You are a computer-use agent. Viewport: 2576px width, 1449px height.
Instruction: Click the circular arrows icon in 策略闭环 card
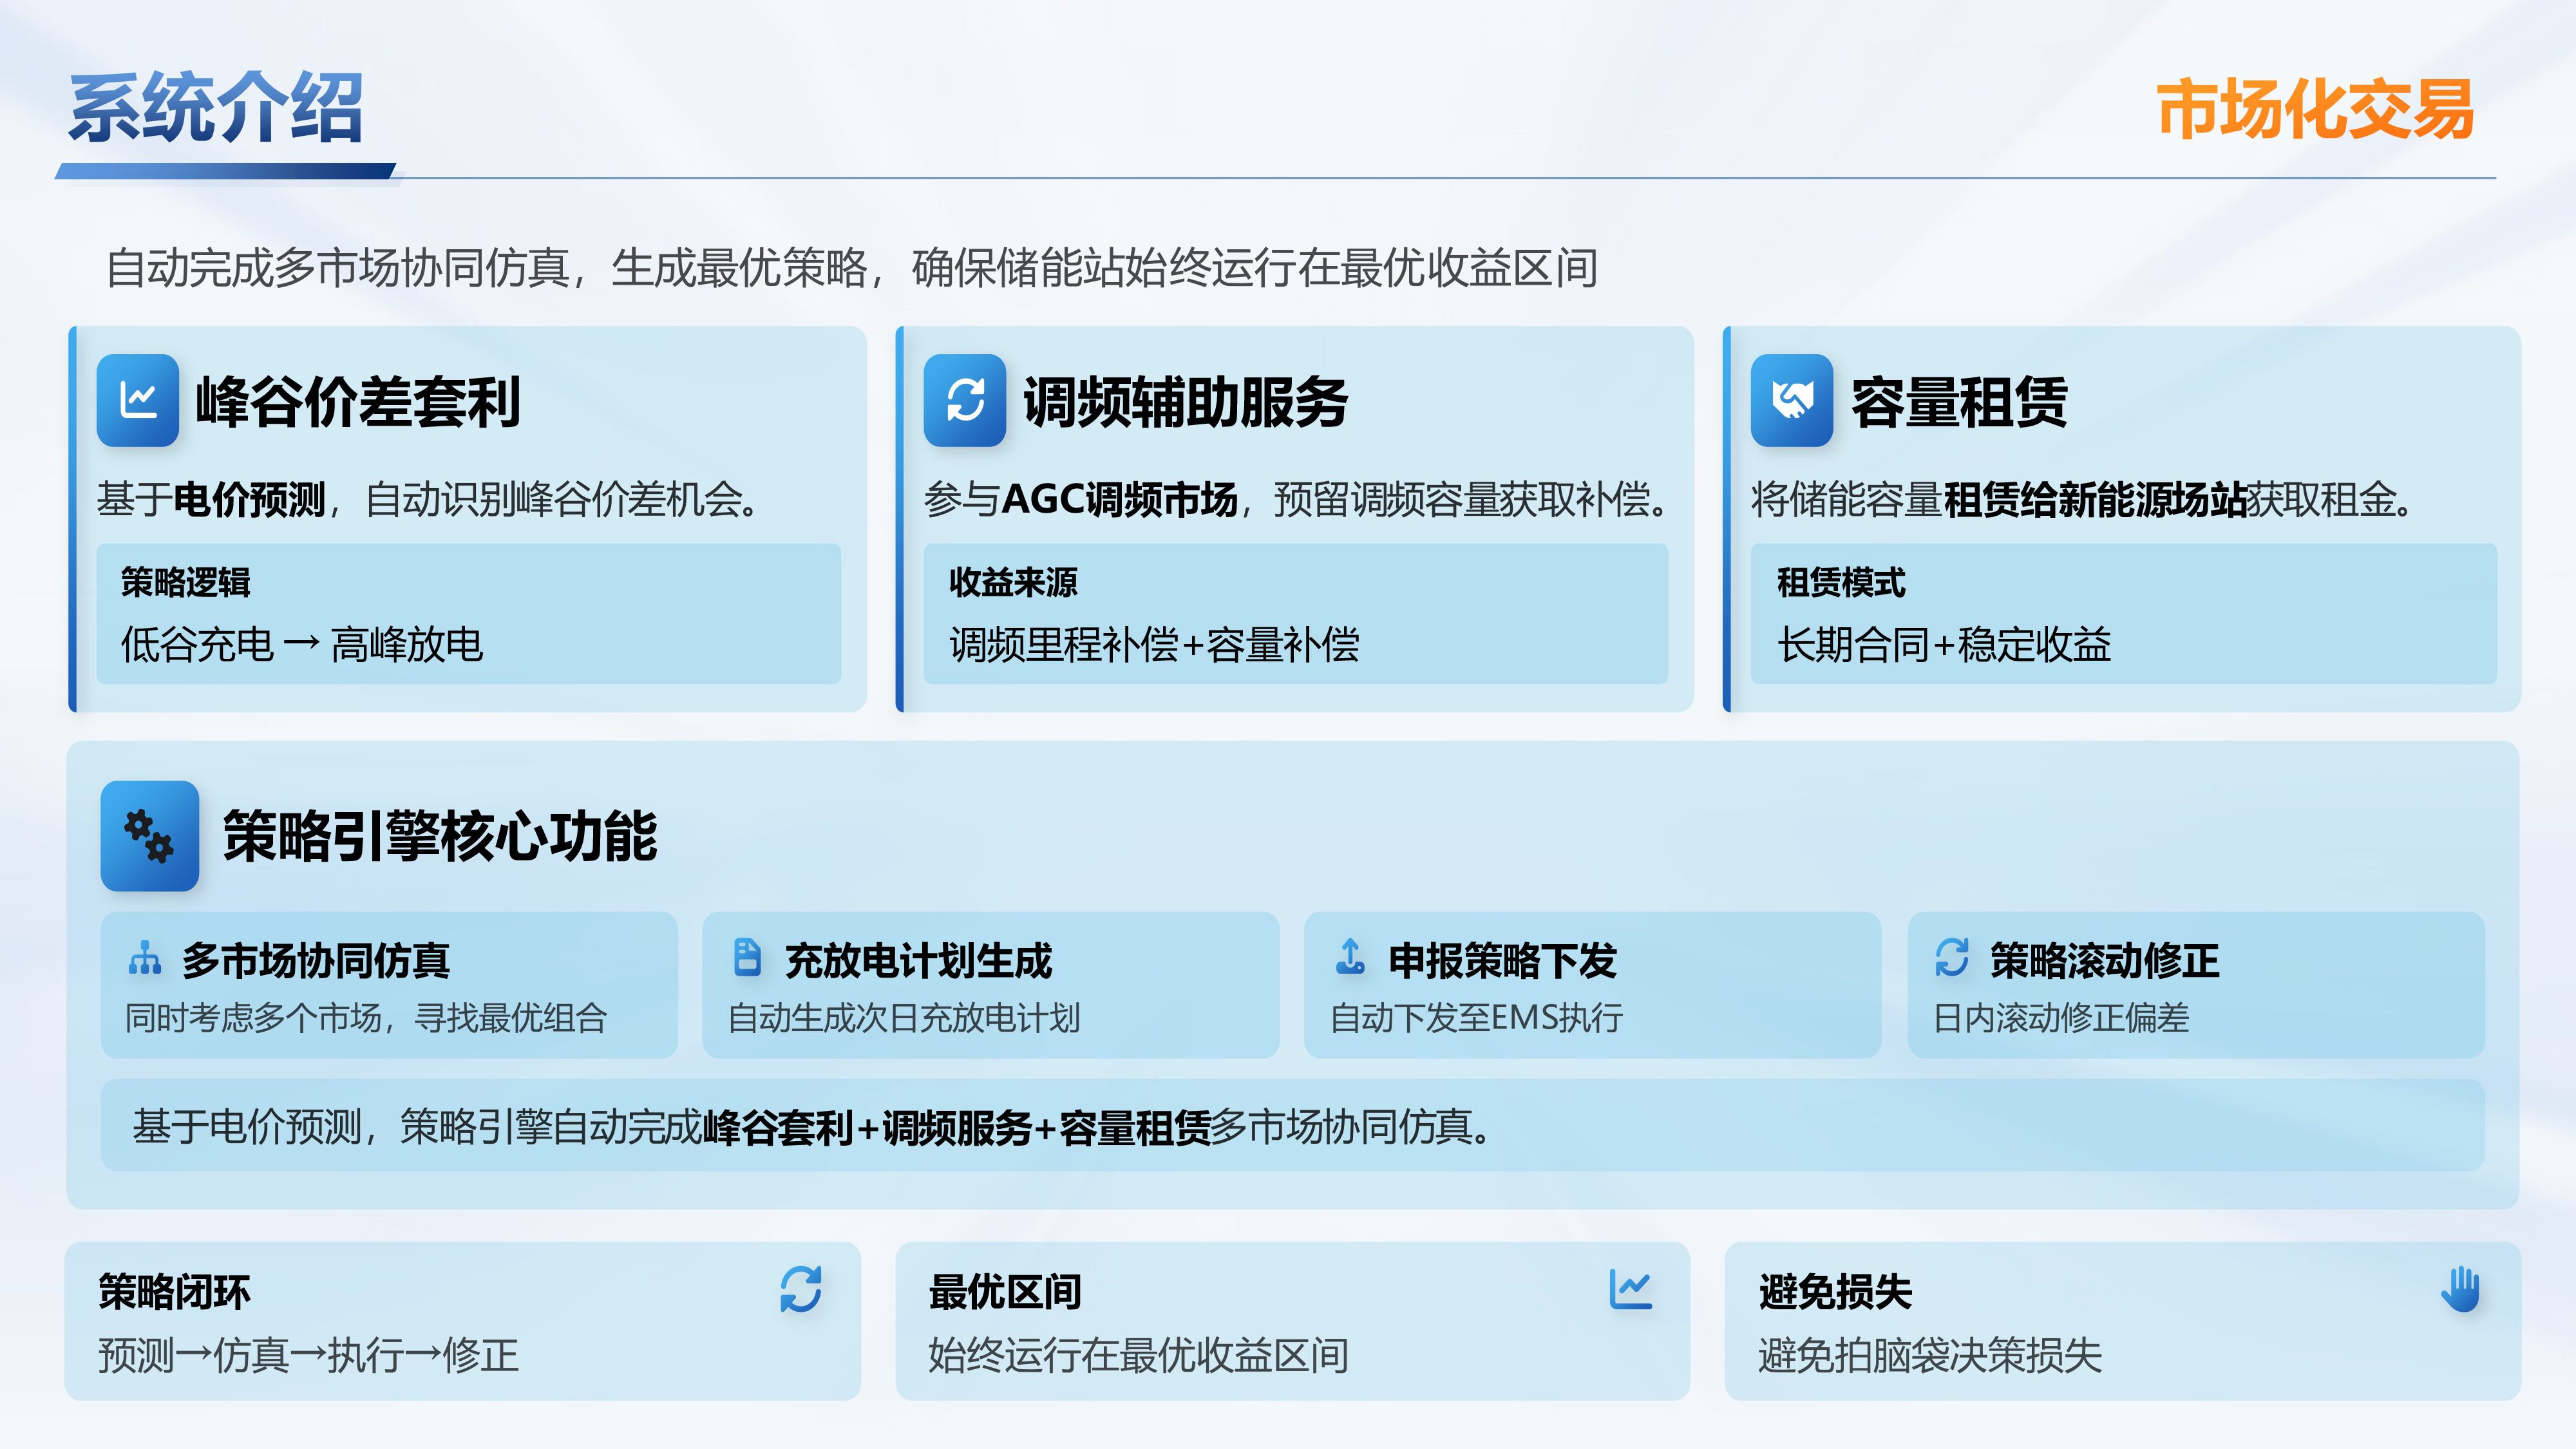pyautogui.click(x=801, y=1289)
